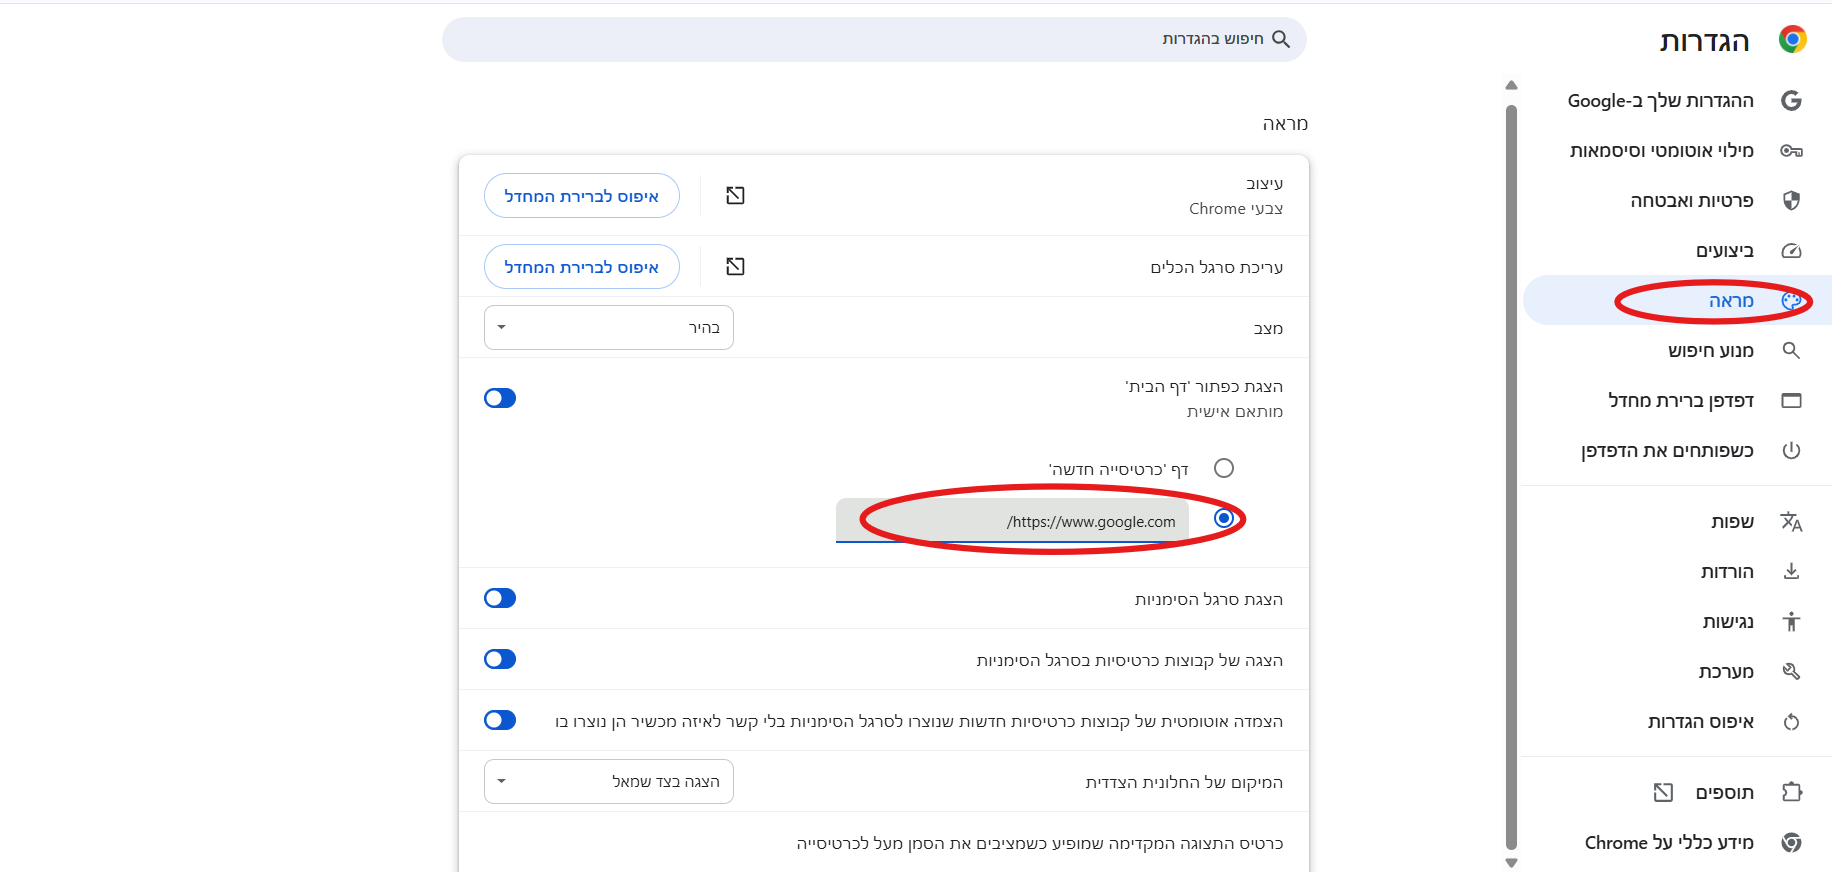The width and height of the screenshot is (1832, 872).
Task: Click איפוס לברירת המחדל button for toolbar customization
Action: (x=581, y=267)
